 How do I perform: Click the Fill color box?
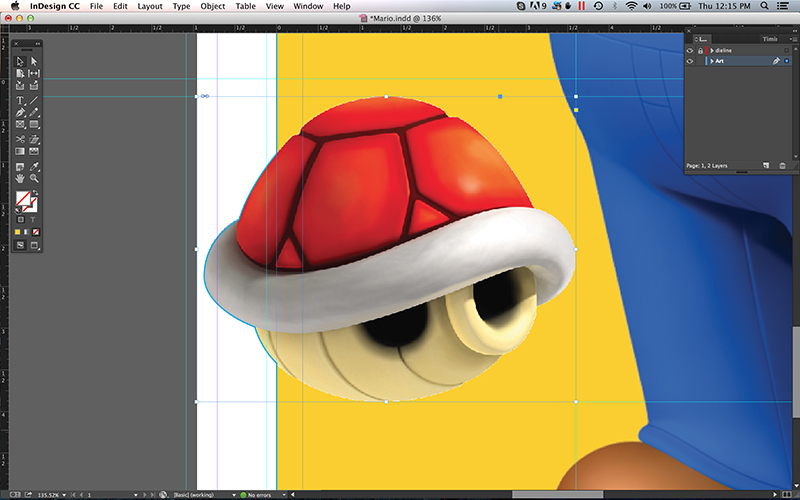[22, 198]
